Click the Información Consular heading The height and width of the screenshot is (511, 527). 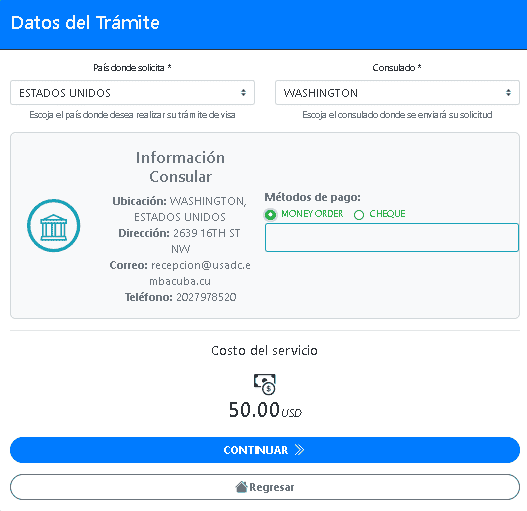[180, 167]
